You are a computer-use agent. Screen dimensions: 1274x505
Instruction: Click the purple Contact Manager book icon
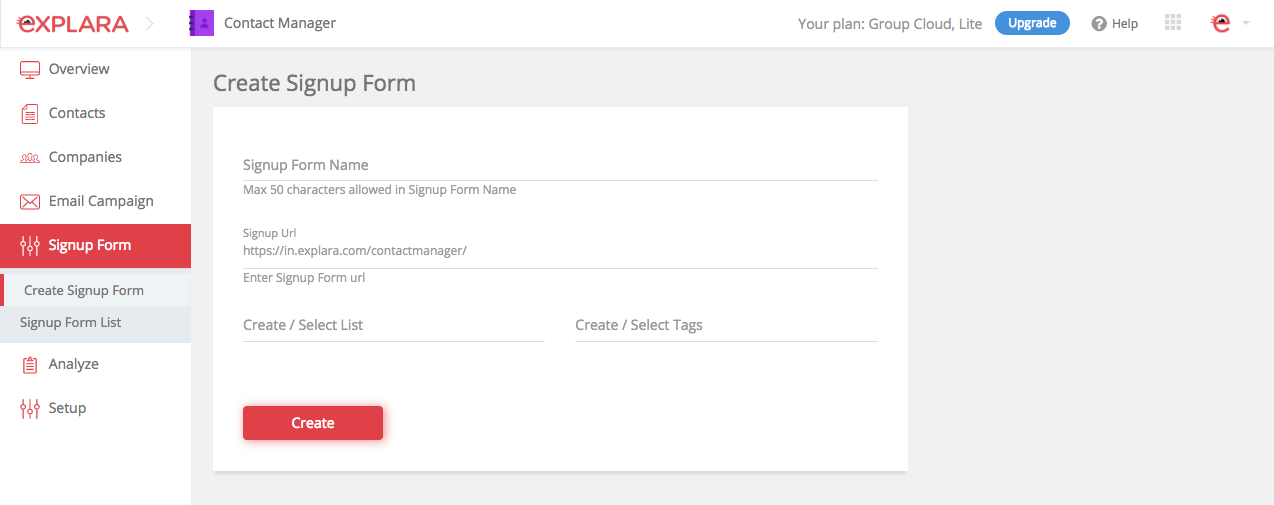202,23
